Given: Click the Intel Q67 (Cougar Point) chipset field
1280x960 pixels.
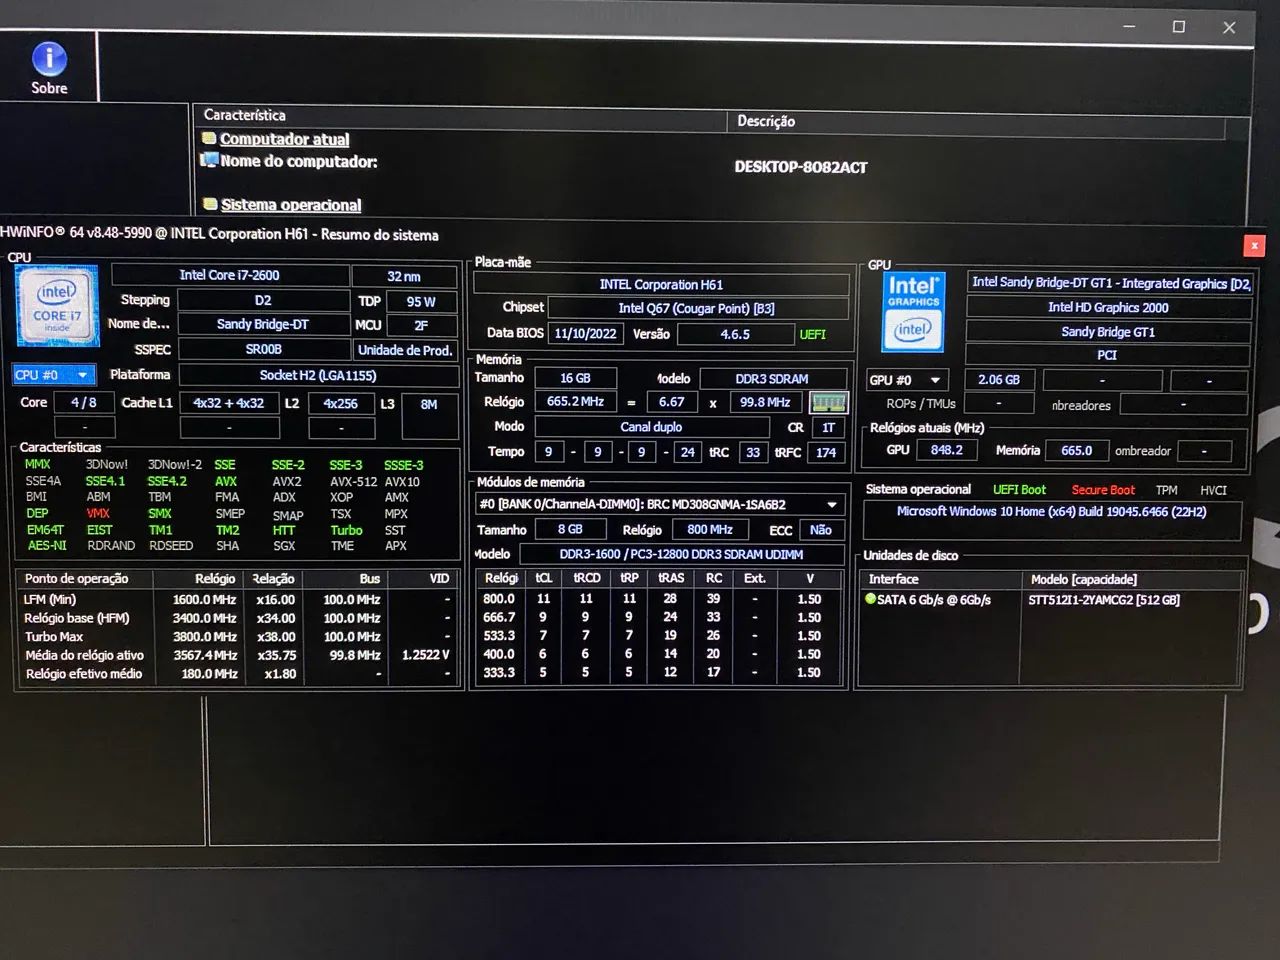Looking at the screenshot, I should pyautogui.click(x=697, y=309).
